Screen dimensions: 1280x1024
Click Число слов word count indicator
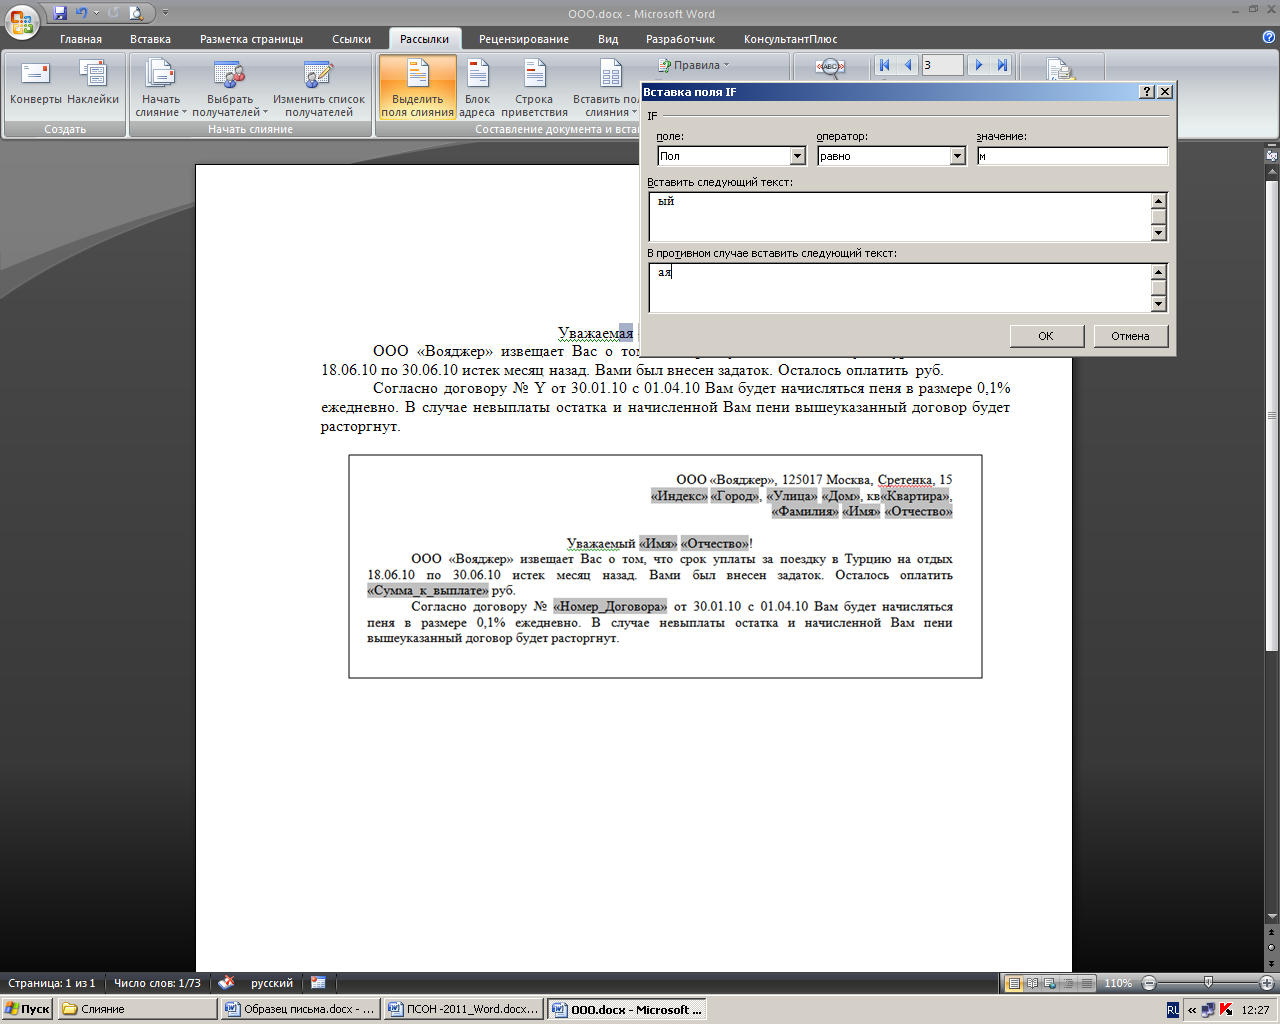point(157,983)
